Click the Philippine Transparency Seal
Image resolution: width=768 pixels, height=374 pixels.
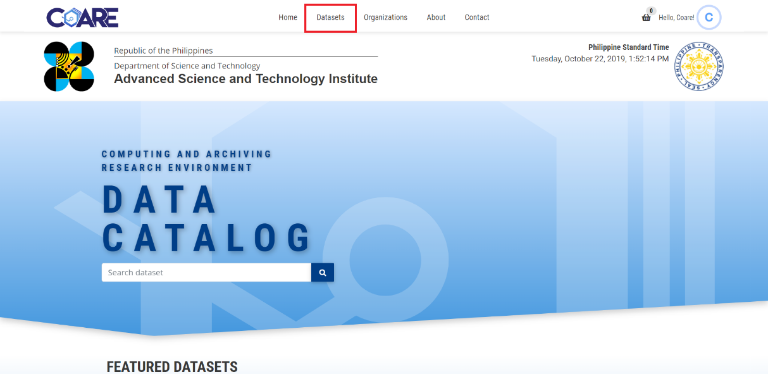699,66
